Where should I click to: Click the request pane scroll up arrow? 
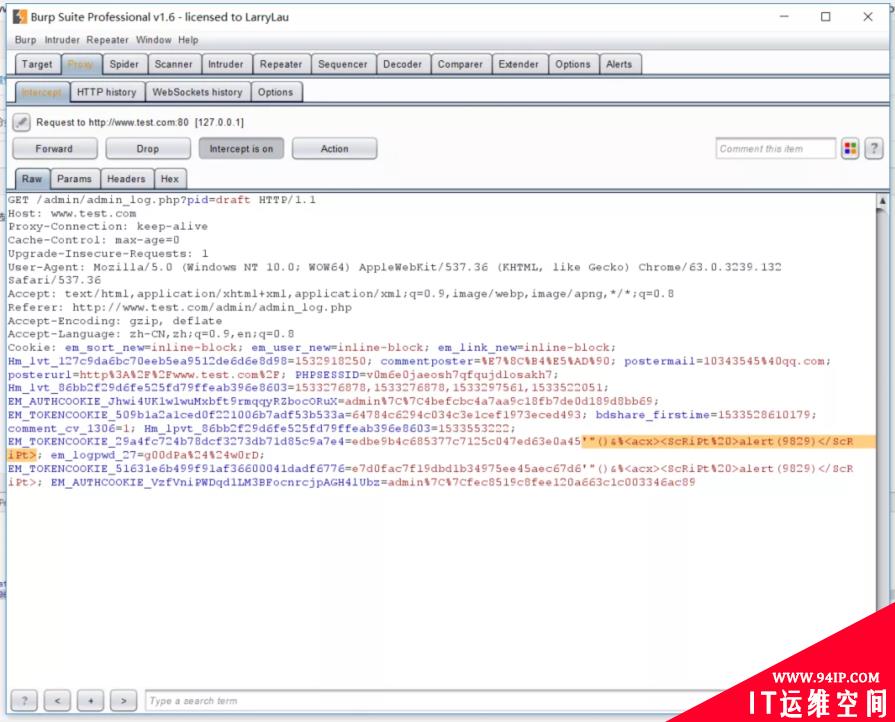point(882,201)
